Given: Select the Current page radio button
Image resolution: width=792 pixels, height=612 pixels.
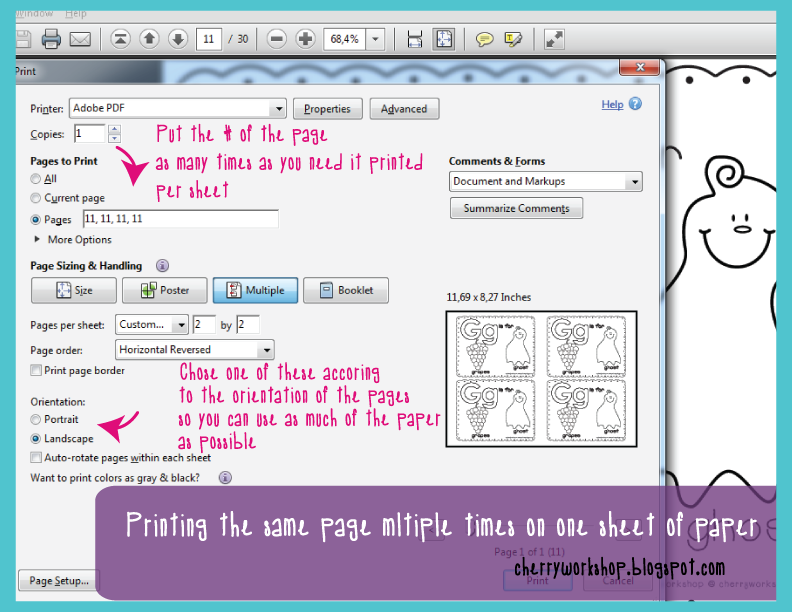Looking at the screenshot, I should click(35, 198).
